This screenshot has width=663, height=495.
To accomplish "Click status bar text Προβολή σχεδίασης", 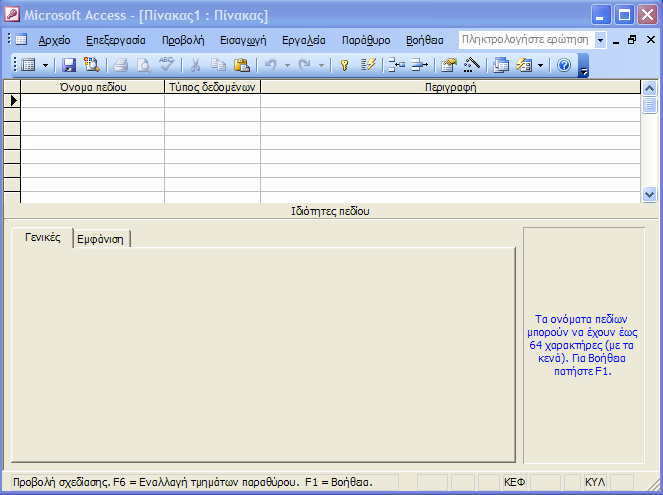I will pyautogui.click(x=62, y=482).
